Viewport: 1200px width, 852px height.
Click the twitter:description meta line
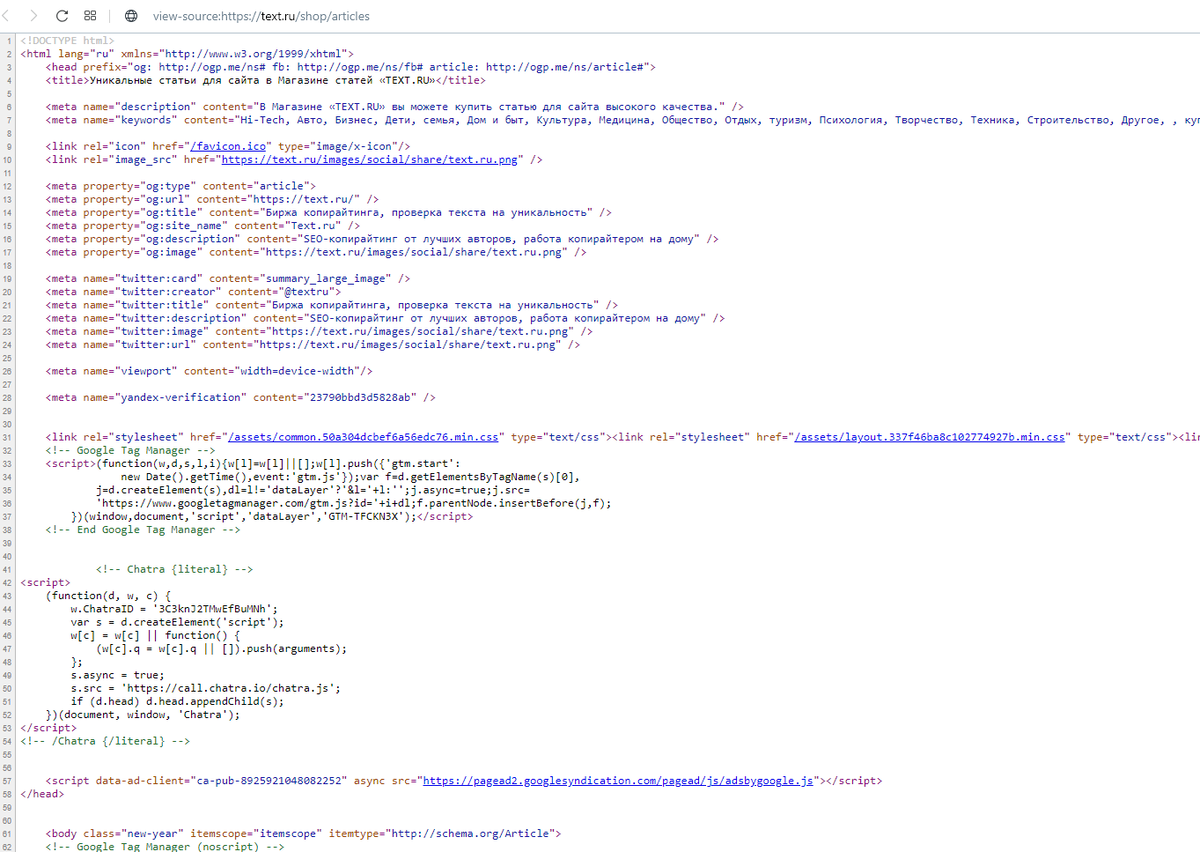point(385,318)
